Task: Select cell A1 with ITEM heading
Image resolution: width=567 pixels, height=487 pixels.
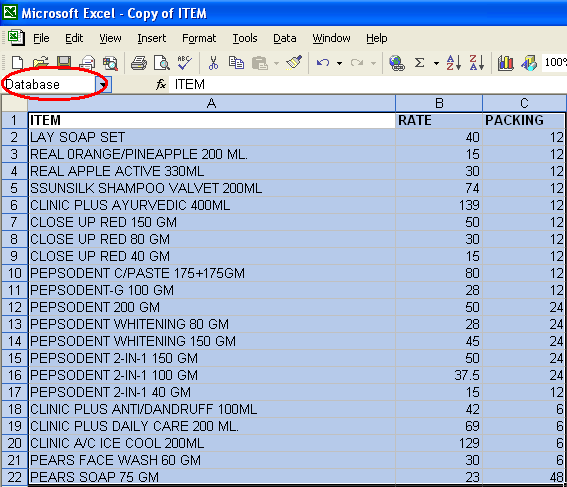Action: pyautogui.click(x=212, y=120)
